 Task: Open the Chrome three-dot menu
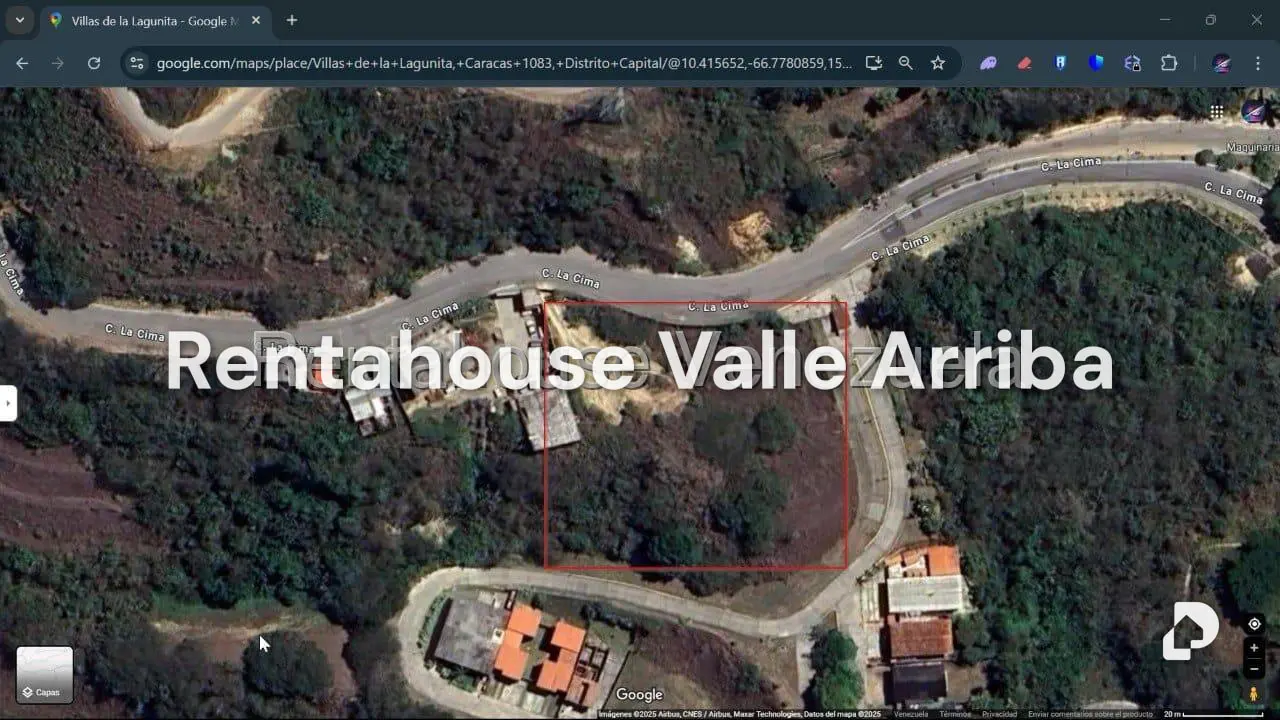coord(1257,63)
